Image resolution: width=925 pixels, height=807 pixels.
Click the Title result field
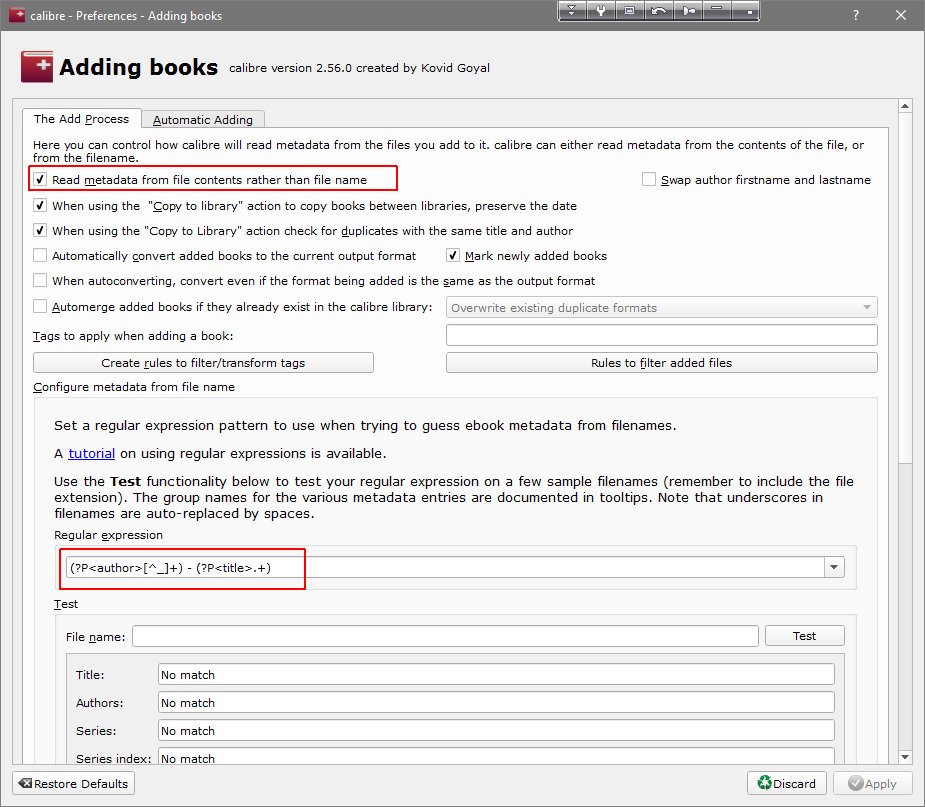[x=496, y=674]
